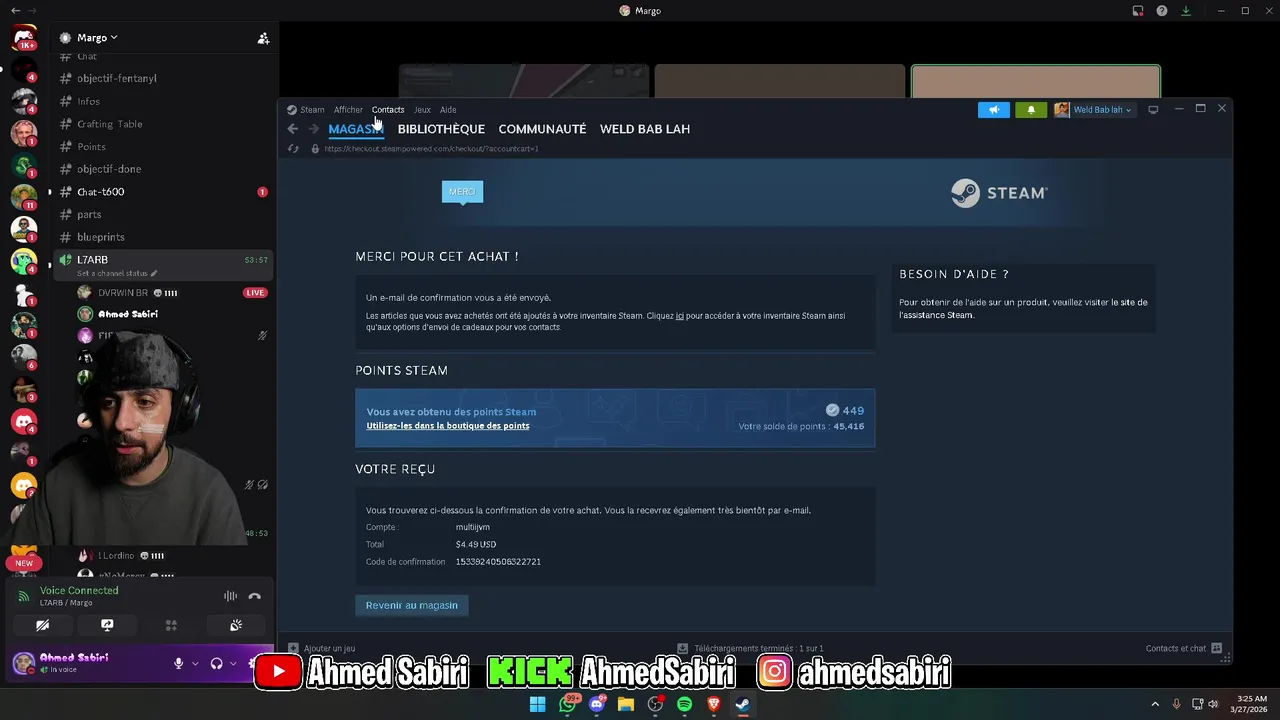
Task: Mute microphone in Discord user panel
Action: point(178,663)
